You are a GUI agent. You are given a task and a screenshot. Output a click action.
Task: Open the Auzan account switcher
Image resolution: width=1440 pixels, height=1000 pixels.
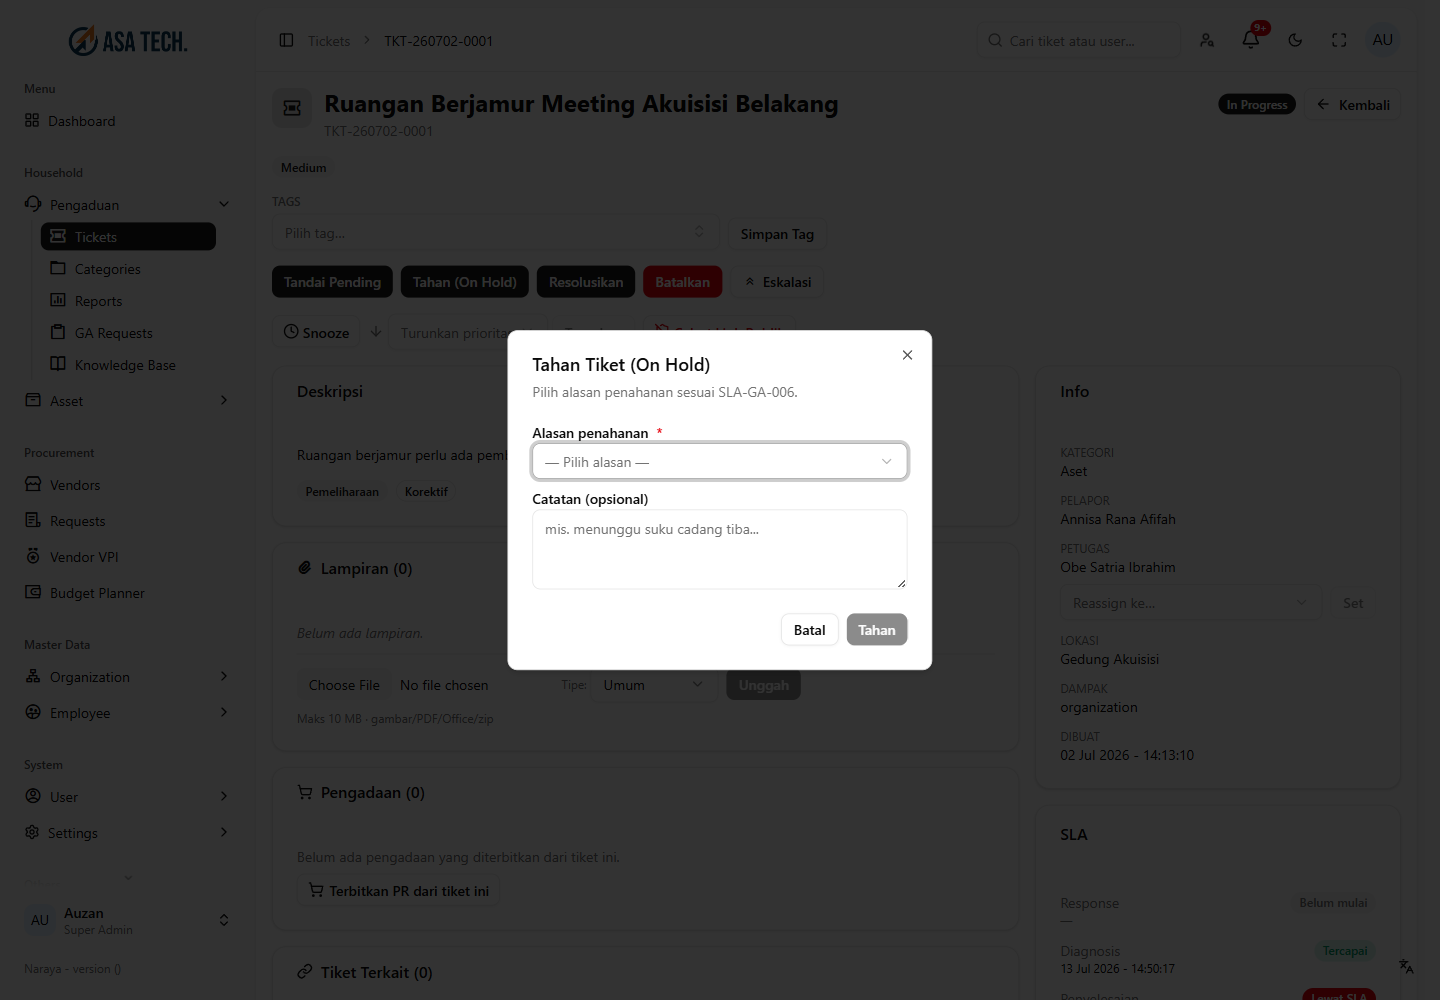(128, 920)
